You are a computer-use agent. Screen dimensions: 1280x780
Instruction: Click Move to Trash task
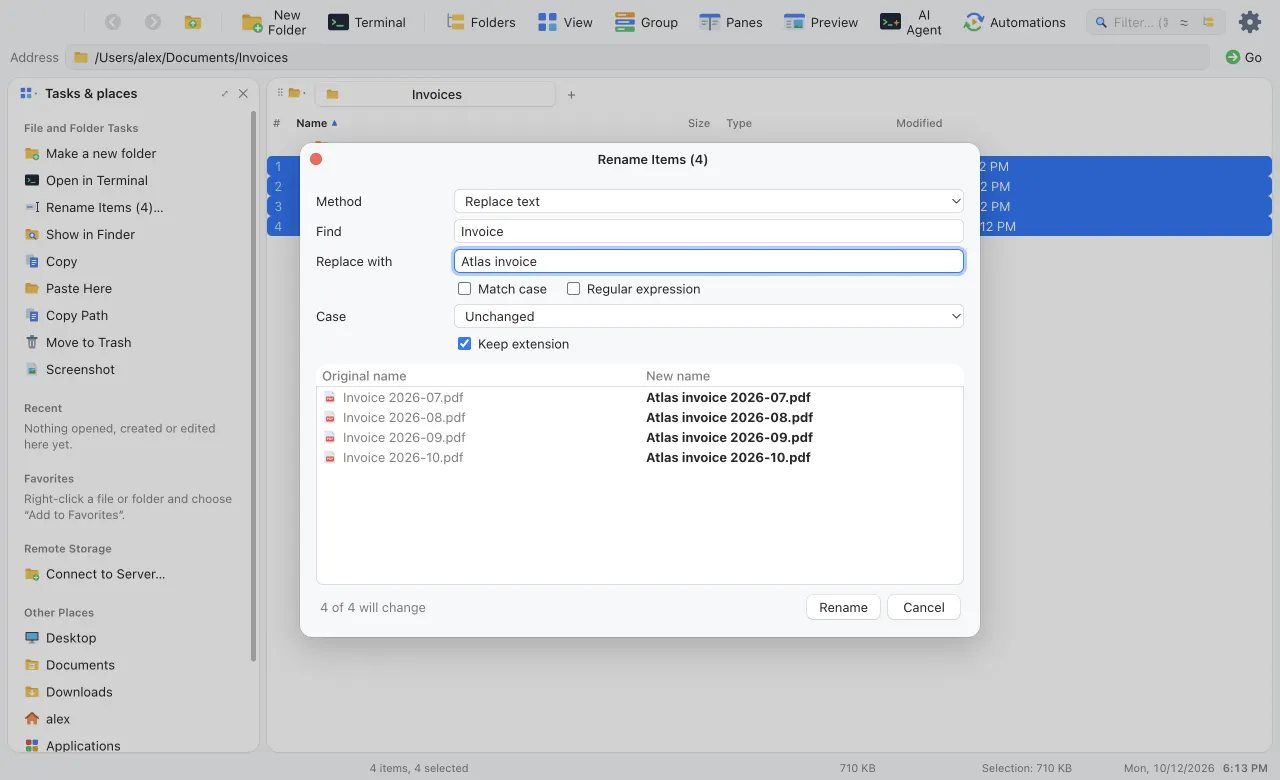[x=78, y=343]
